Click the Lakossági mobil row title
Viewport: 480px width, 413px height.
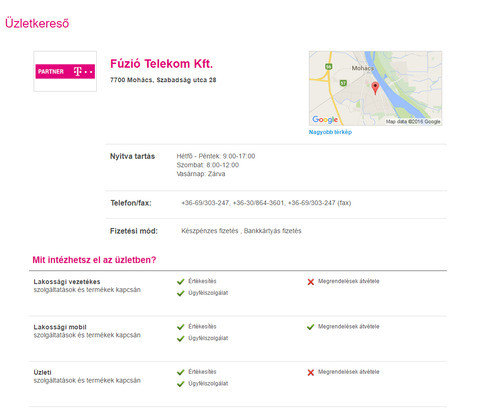click(x=60, y=327)
